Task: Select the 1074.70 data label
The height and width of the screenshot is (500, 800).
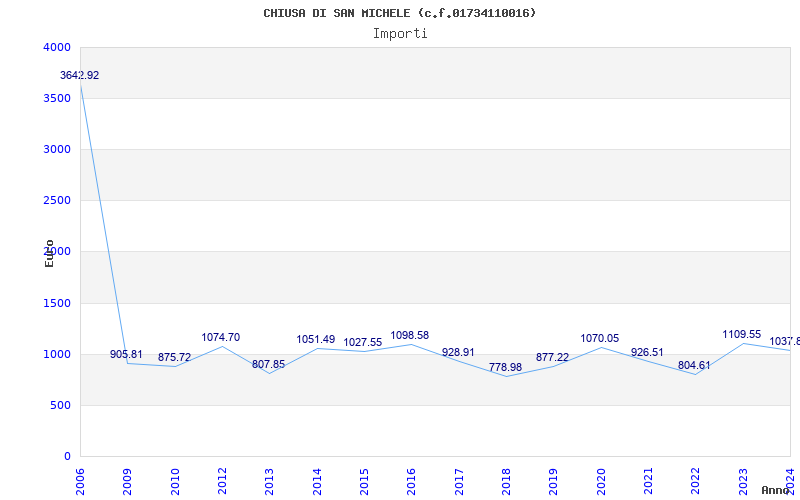Action: [x=220, y=337]
